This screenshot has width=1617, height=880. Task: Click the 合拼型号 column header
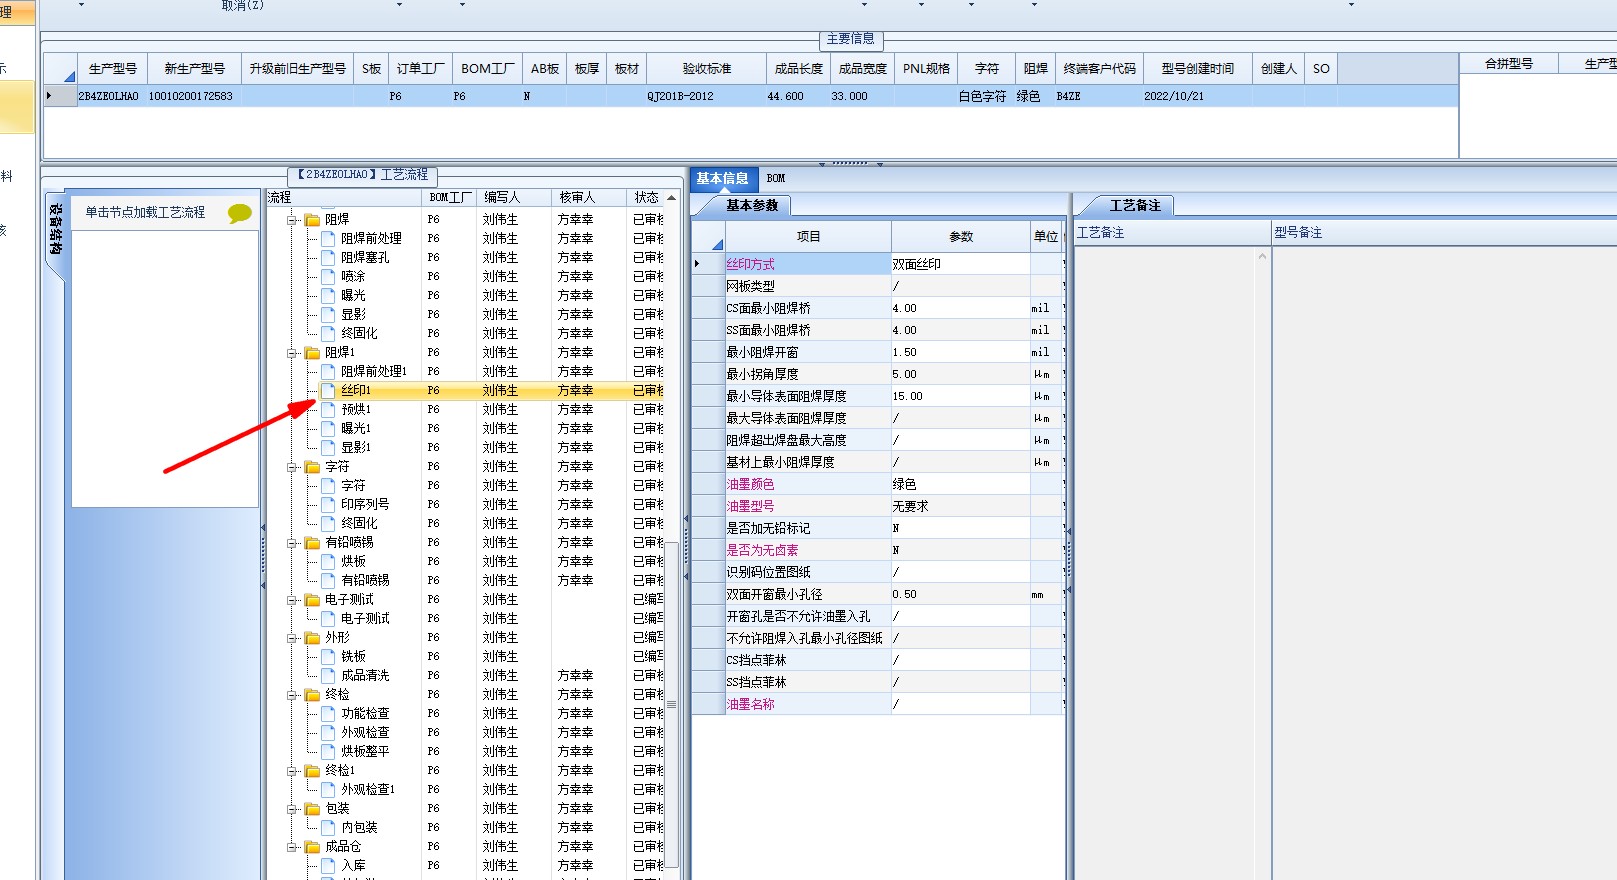(1509, 64)
